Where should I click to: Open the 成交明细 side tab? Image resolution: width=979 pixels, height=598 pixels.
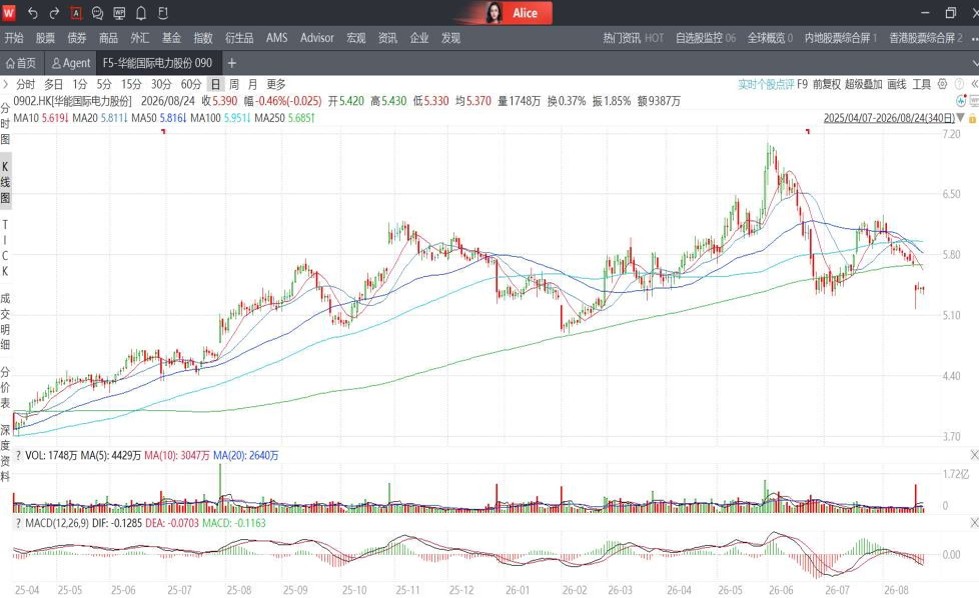pos(6,321)
